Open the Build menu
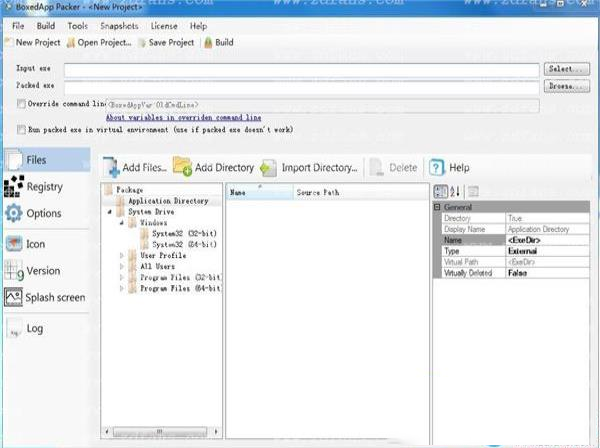Screen dimensions: 600x448 46,26
